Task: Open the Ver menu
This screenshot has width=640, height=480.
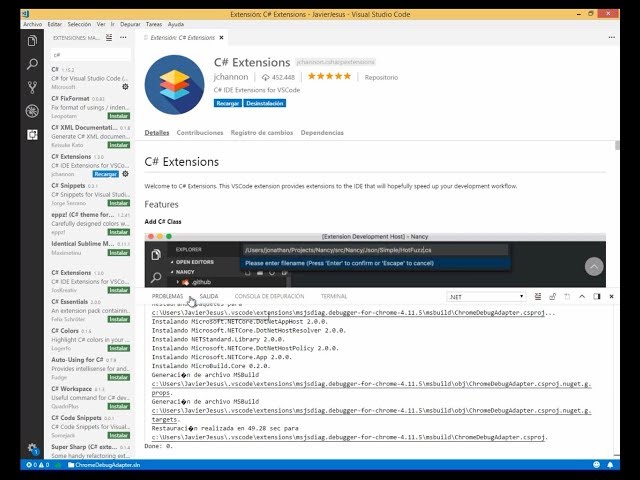Action: [101, 24]
